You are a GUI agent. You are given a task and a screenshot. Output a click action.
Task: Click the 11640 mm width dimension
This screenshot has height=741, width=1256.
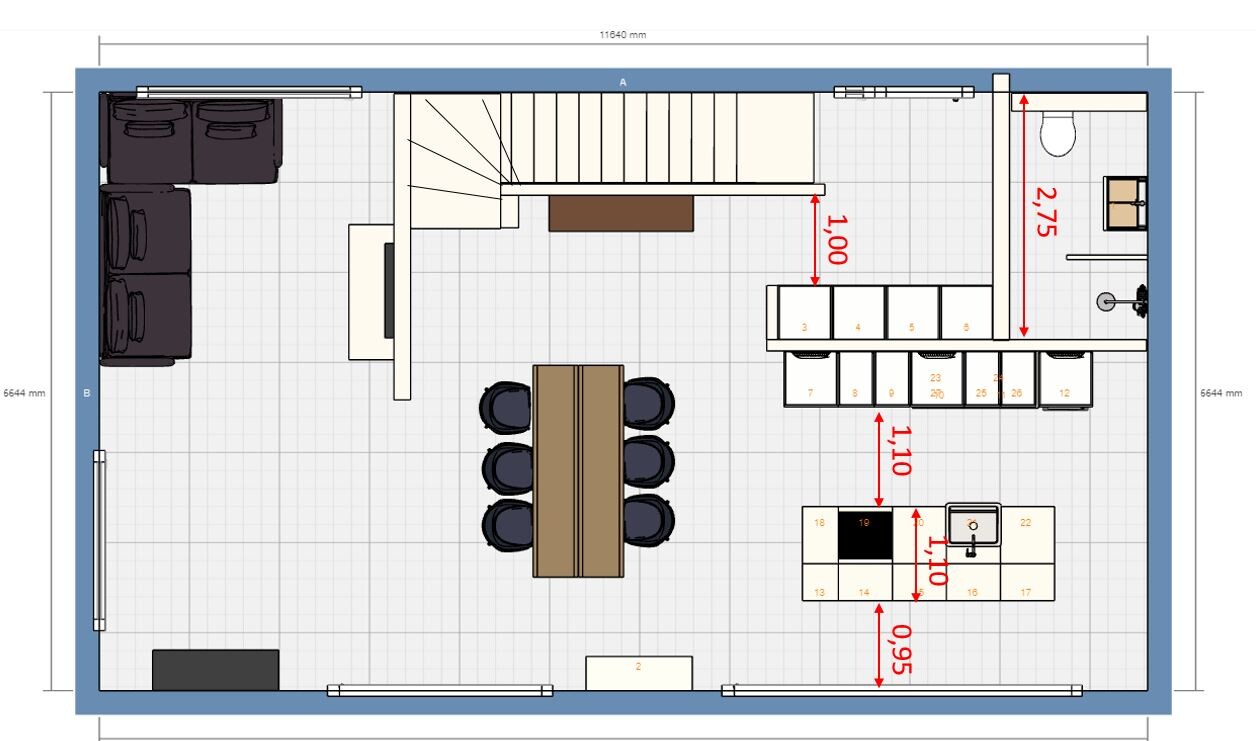[622, 34]
